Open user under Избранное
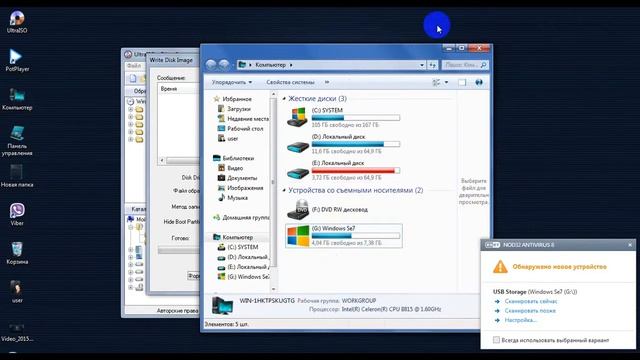The width and height of the screenshot is (640, 360). (x=228, y=139)
